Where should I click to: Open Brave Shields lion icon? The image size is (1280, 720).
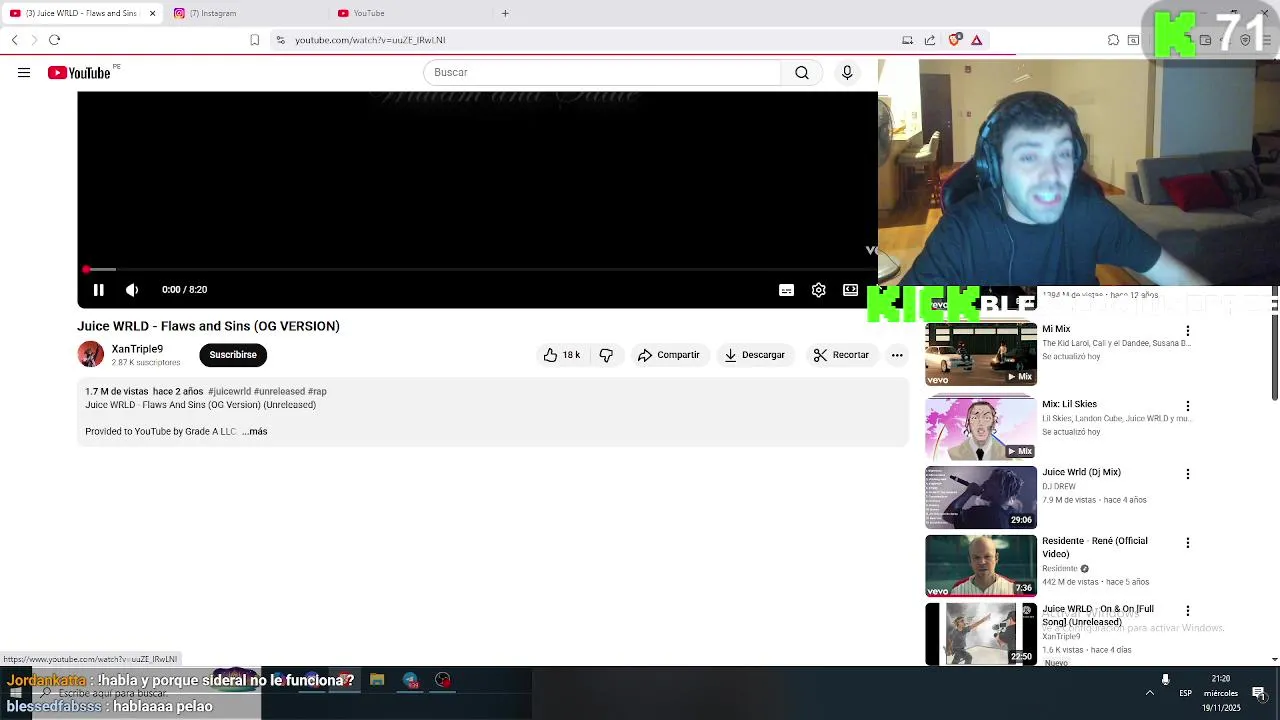click(x=955, y=40)
